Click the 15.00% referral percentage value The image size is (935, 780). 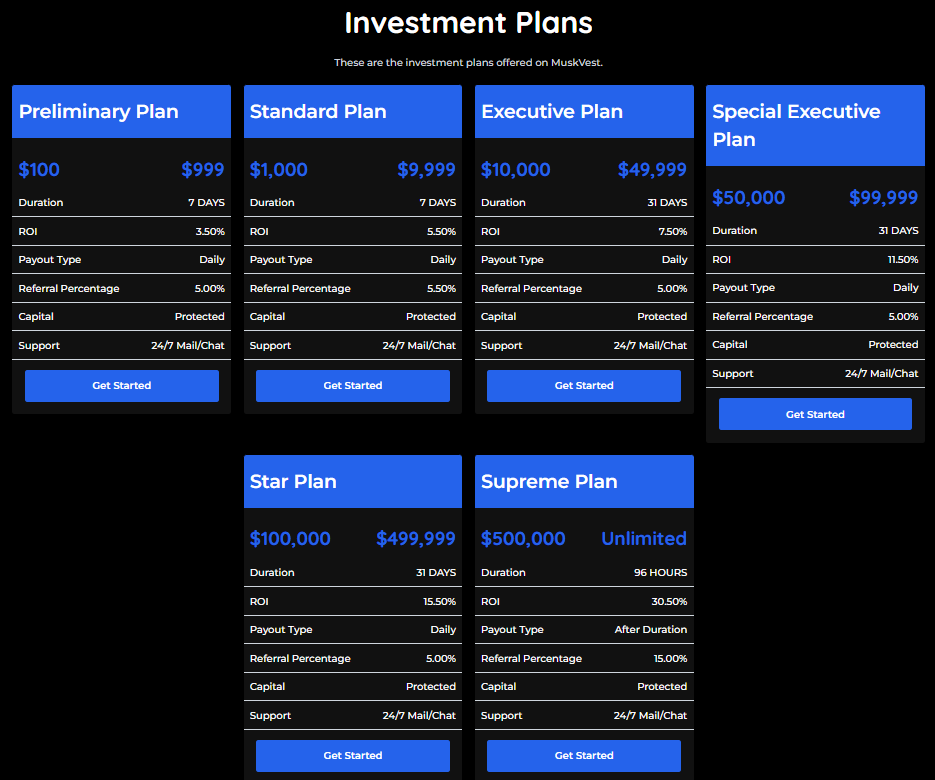[669, 659]
